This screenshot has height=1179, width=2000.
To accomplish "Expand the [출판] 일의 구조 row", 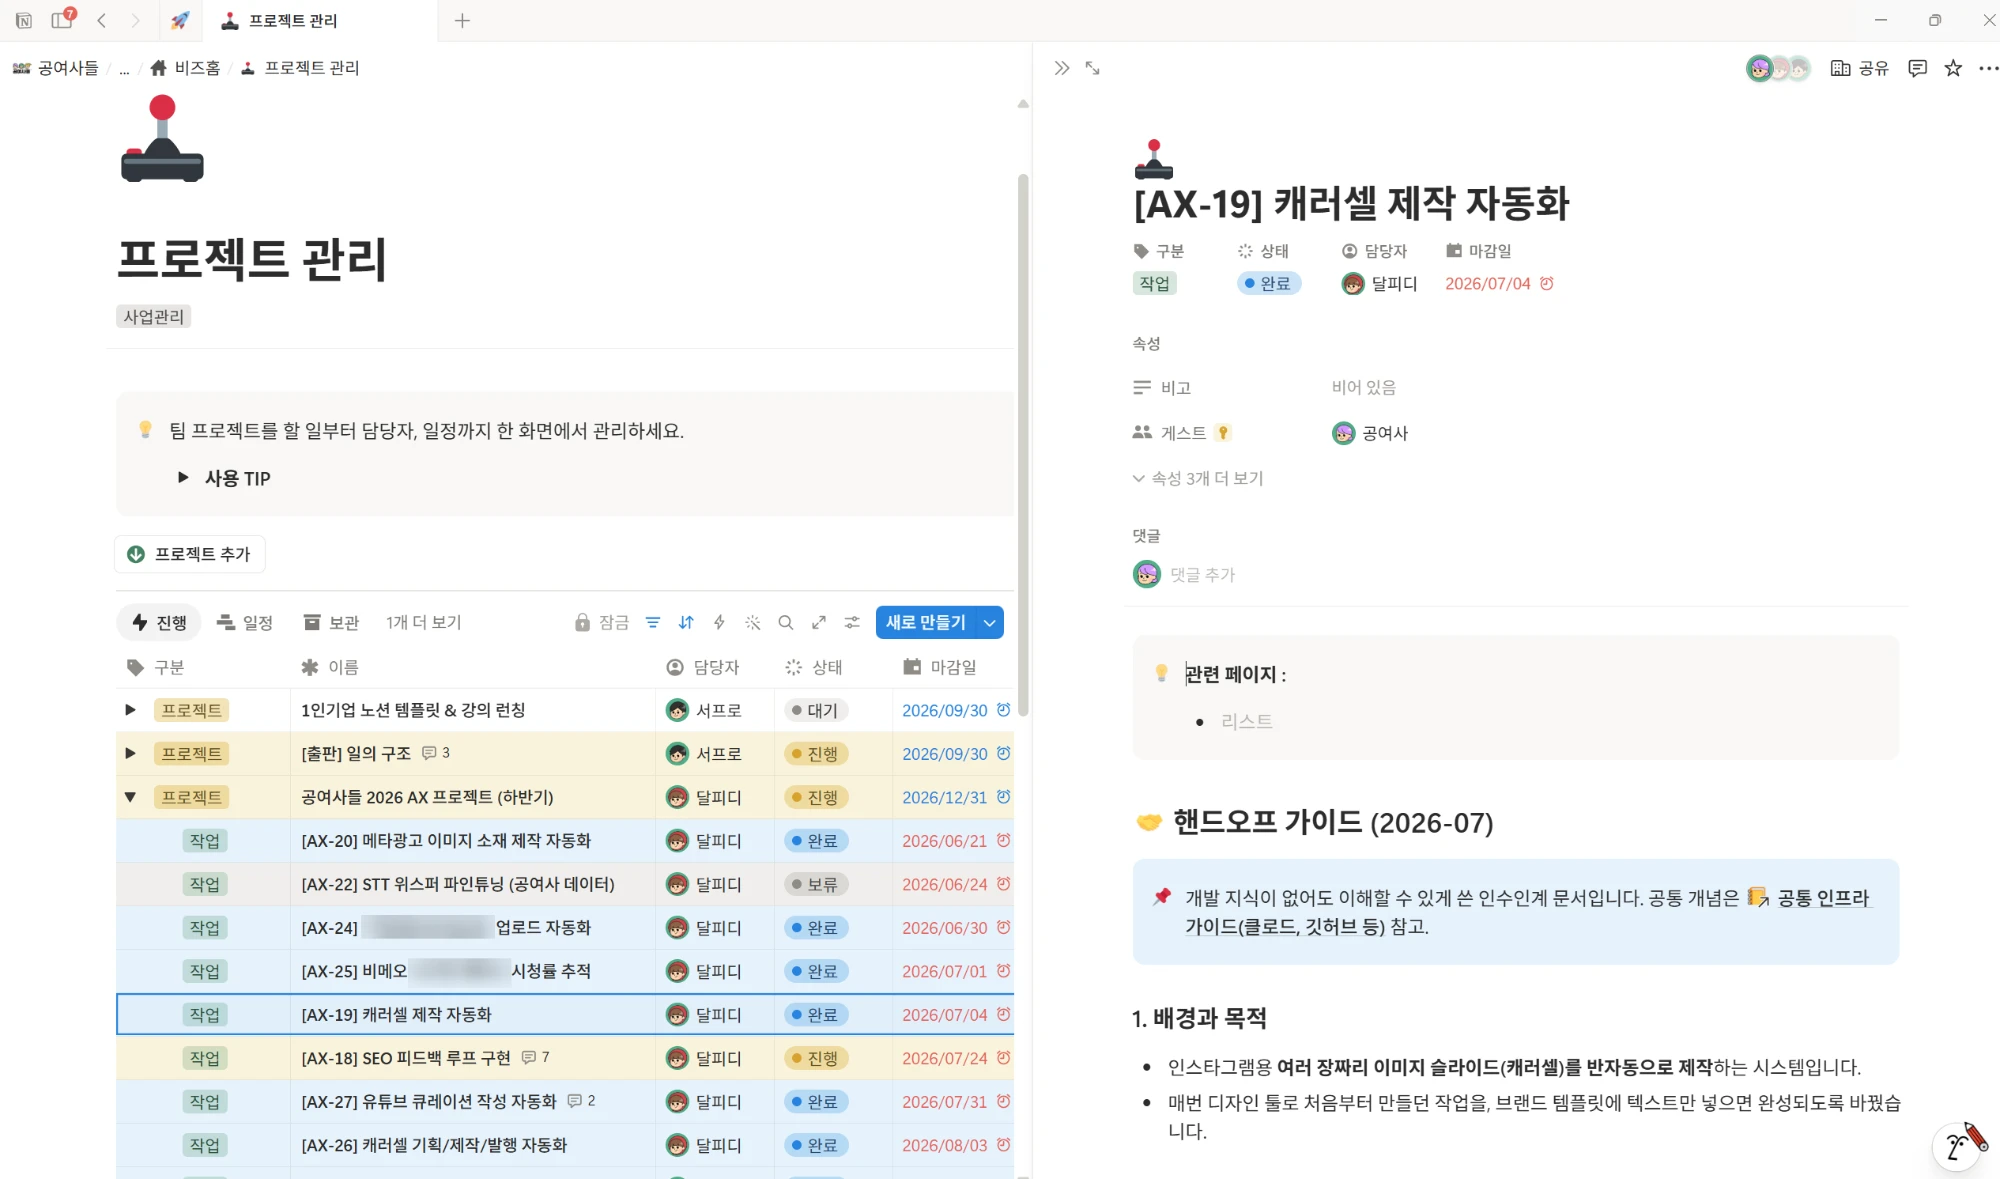I will [x=130, y=753].
